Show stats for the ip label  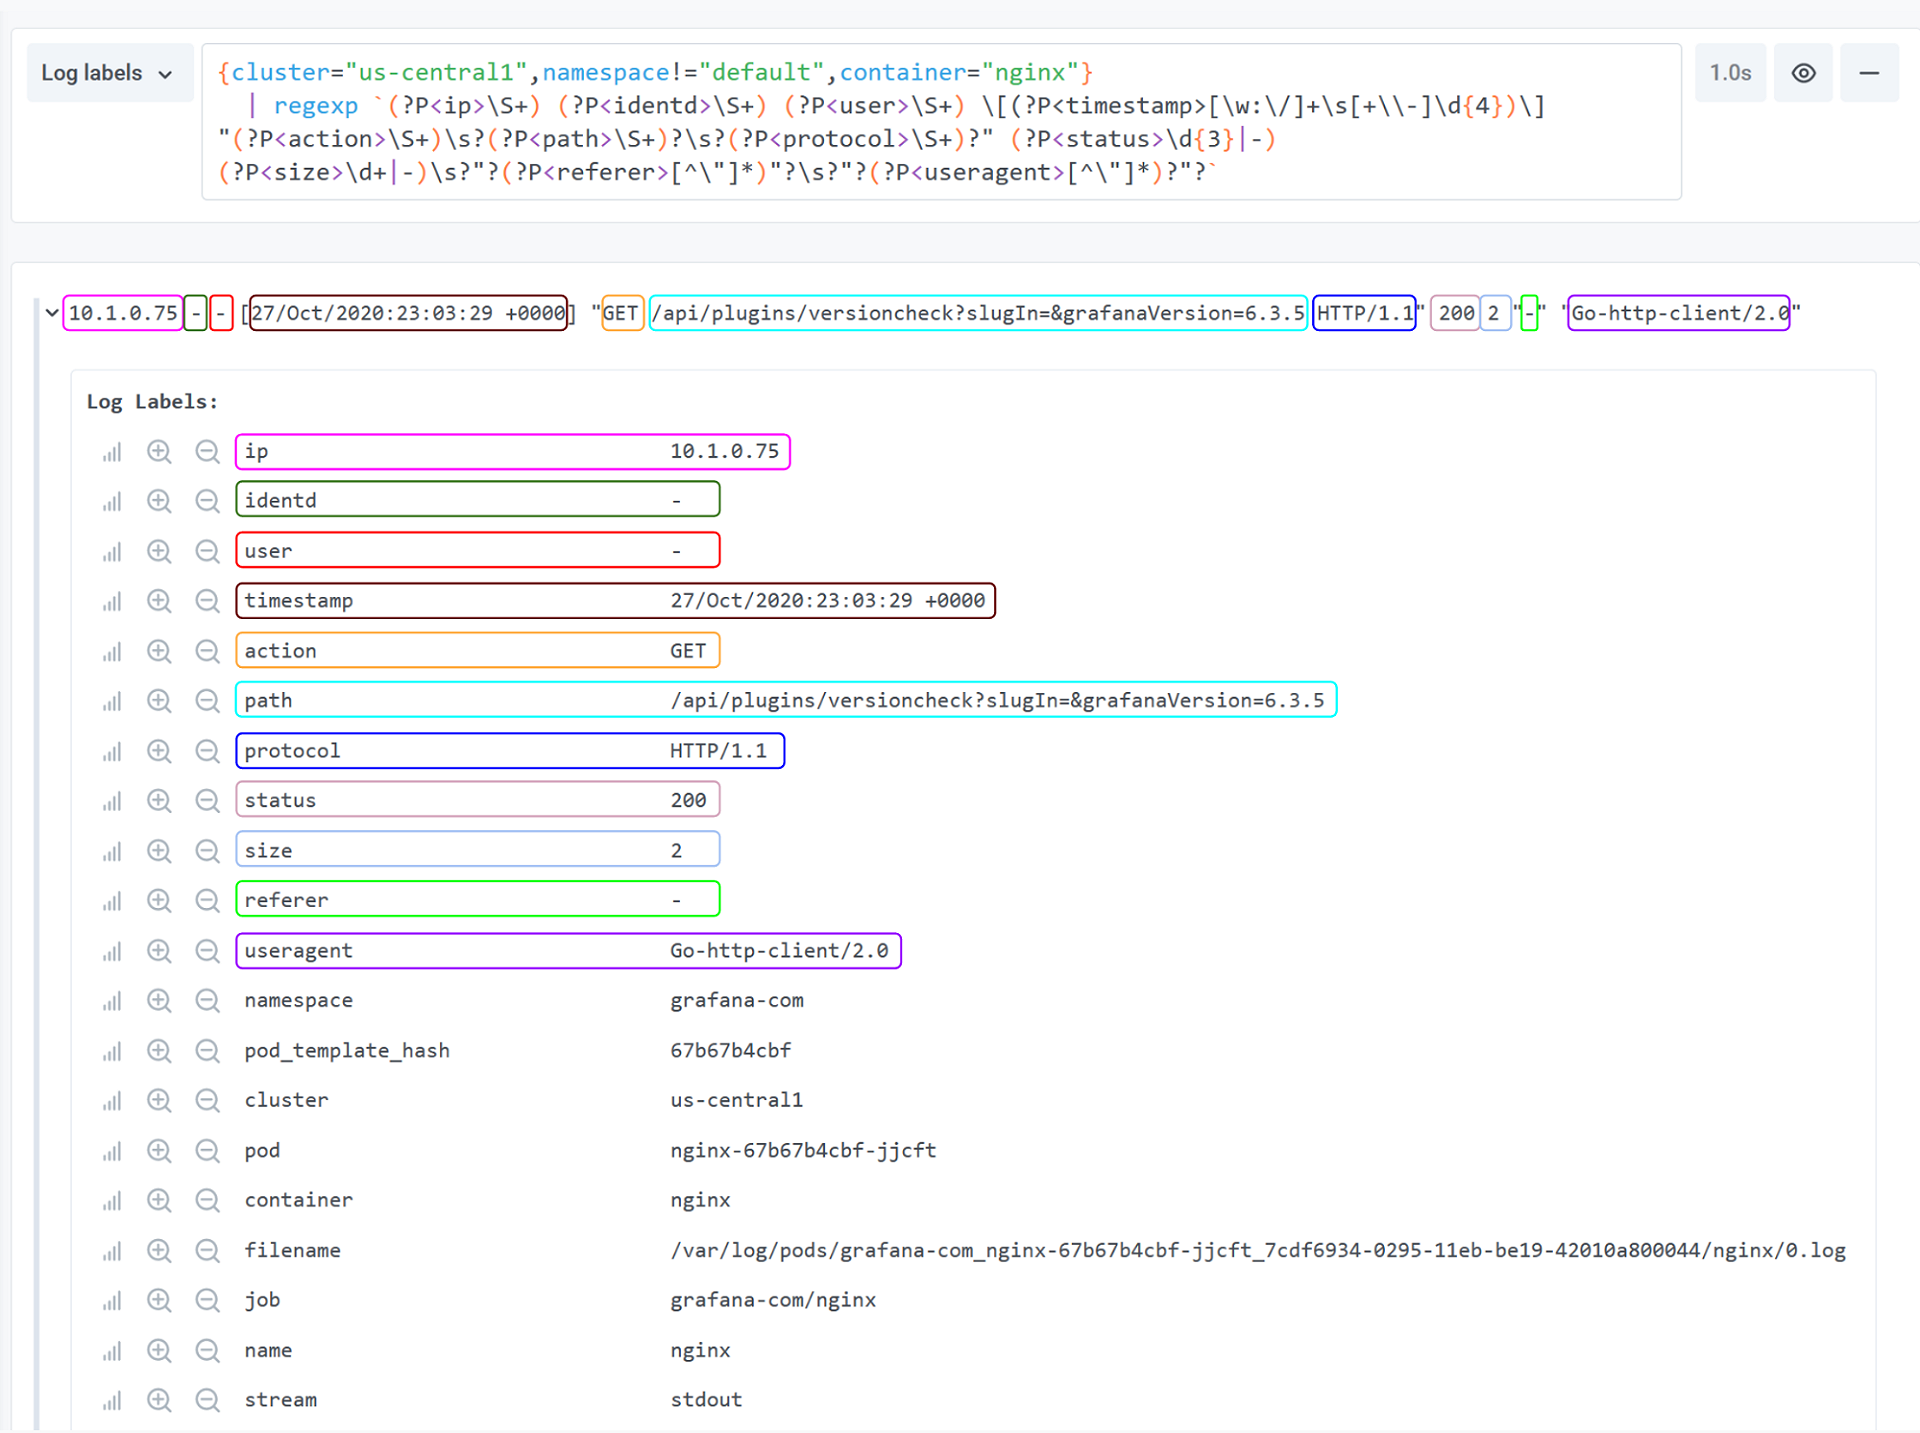(x=111, y=451)
